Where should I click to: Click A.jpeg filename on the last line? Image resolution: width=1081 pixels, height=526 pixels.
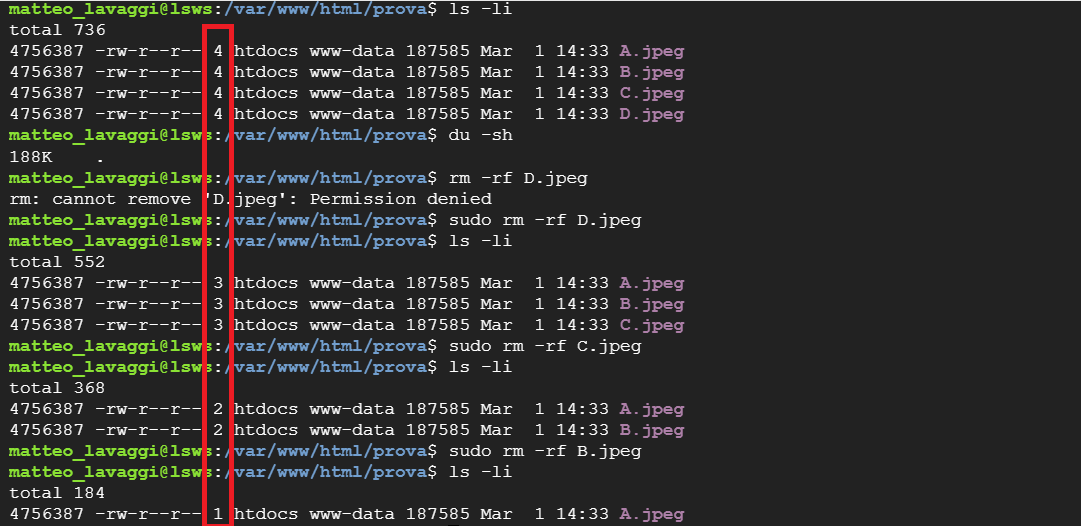[651, 514]
